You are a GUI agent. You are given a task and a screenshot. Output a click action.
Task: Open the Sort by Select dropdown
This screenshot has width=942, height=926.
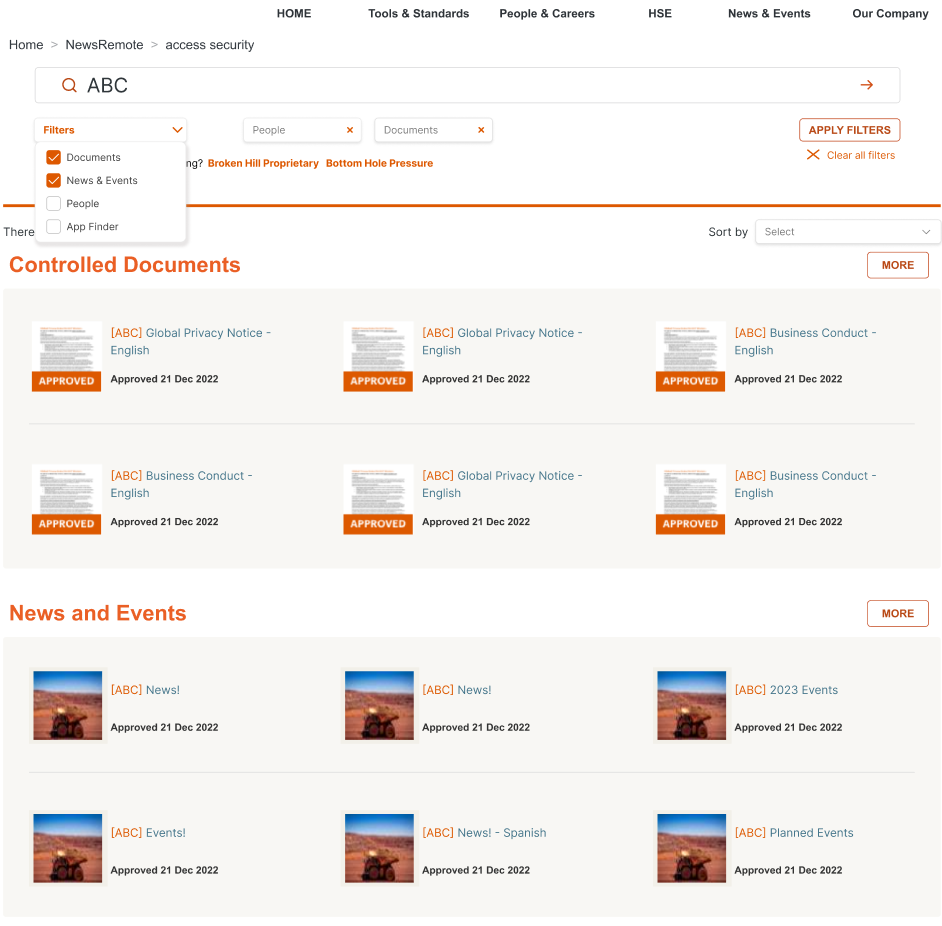point(847,231)
